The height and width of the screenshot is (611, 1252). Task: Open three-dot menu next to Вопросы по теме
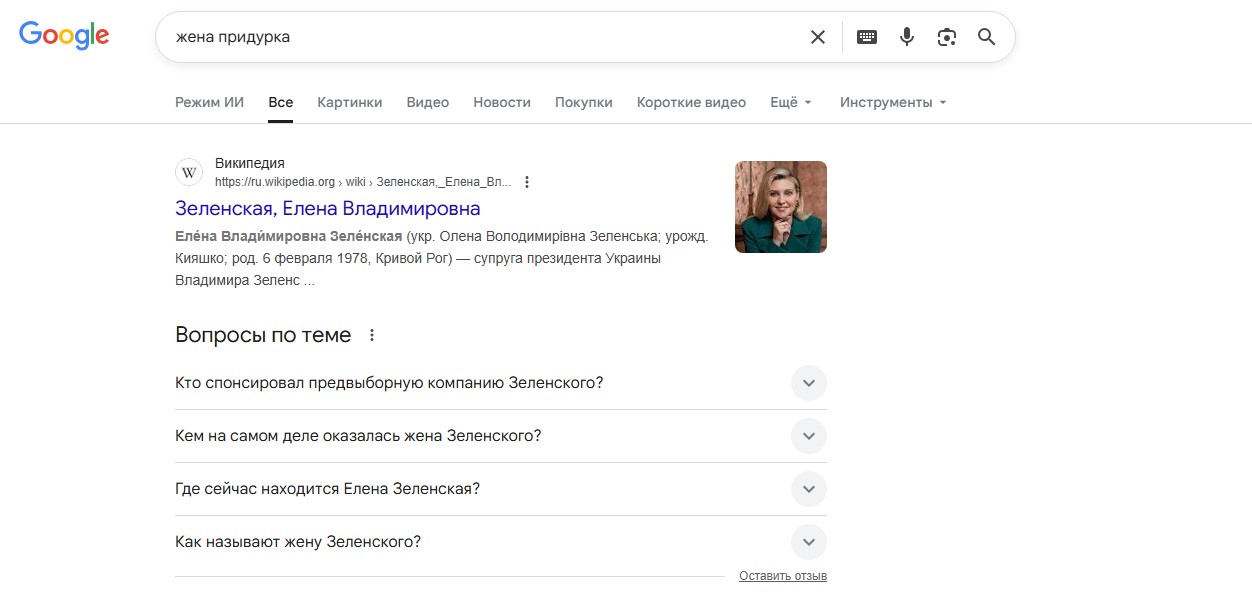point(372,336)
